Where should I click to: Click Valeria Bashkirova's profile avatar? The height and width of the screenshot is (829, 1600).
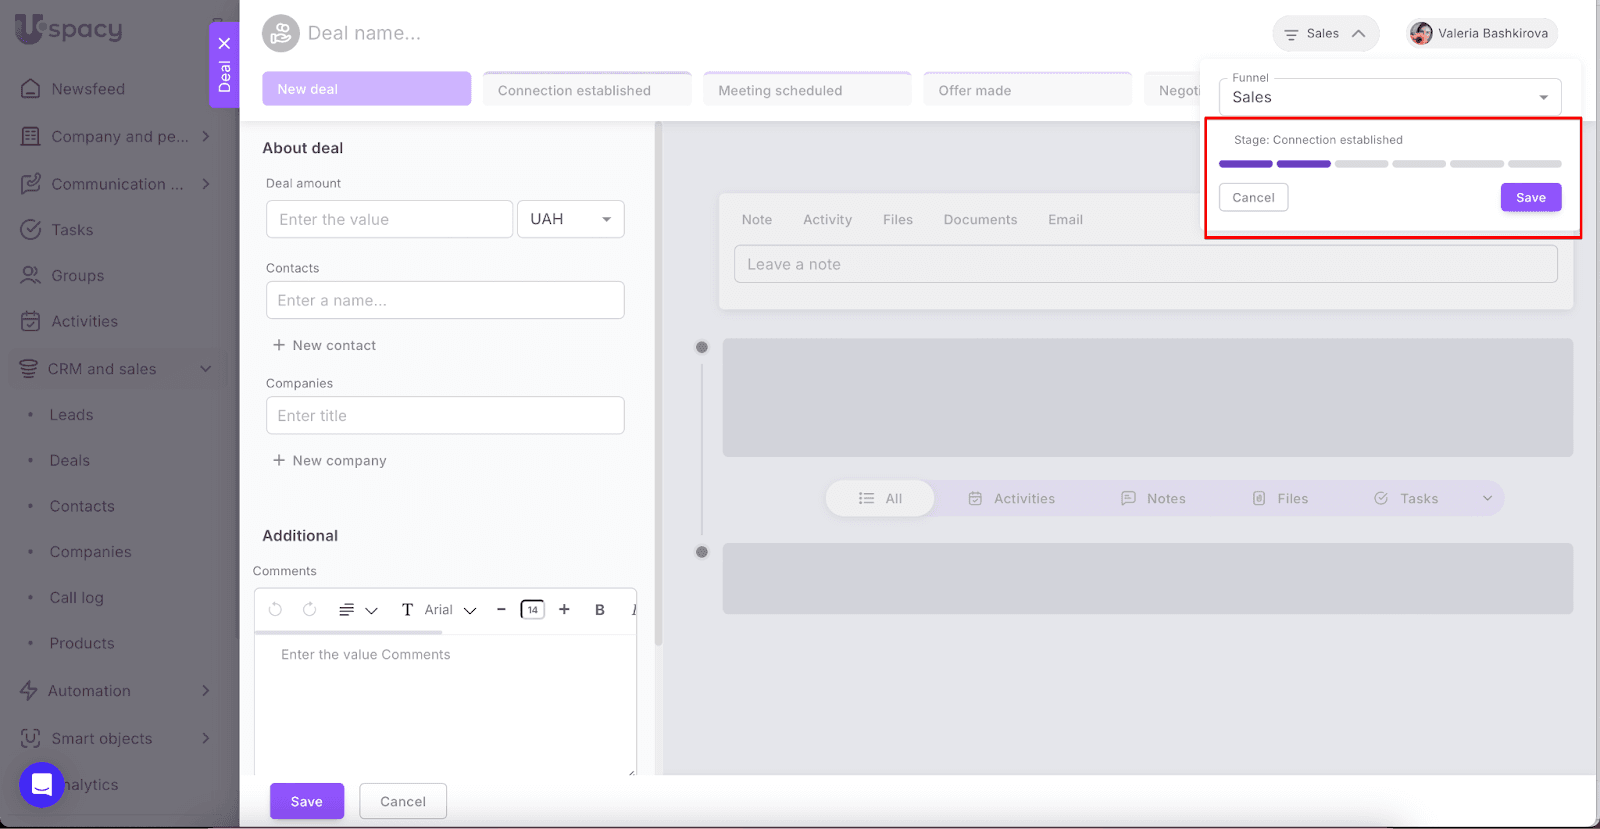click(1421, 34)
